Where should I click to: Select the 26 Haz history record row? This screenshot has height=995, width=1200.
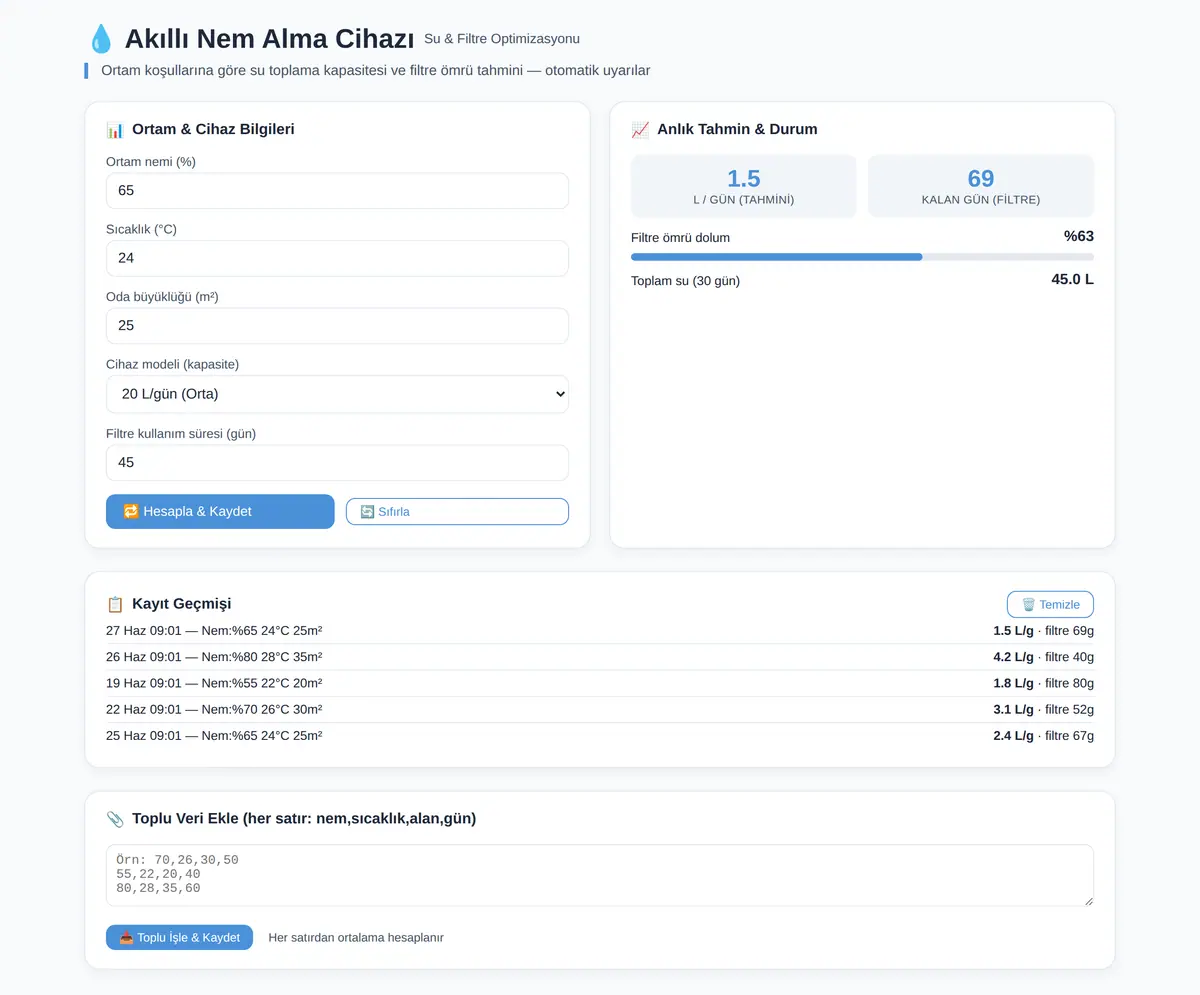pyautogui.click(x=600, y=657)
